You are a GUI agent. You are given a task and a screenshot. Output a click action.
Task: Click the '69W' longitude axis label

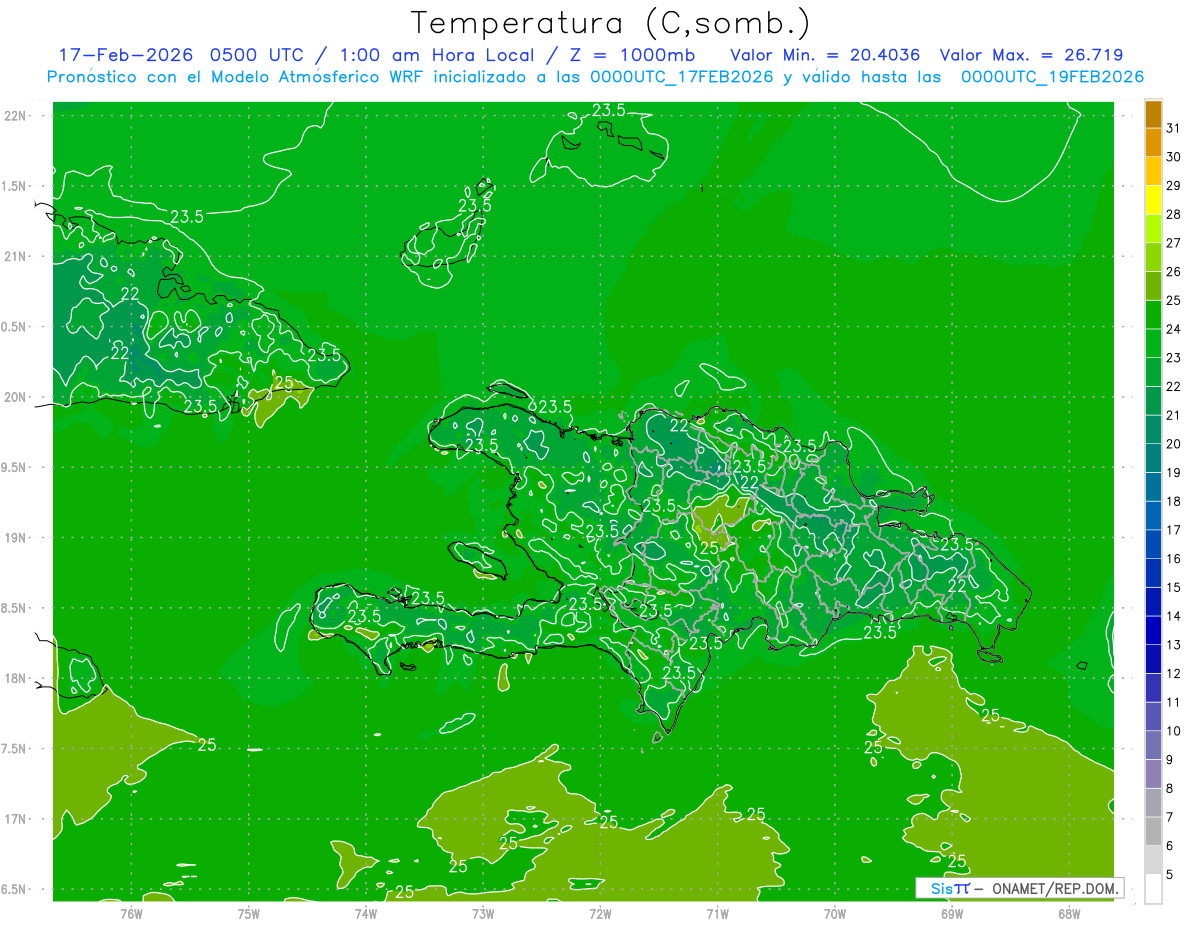951,913
